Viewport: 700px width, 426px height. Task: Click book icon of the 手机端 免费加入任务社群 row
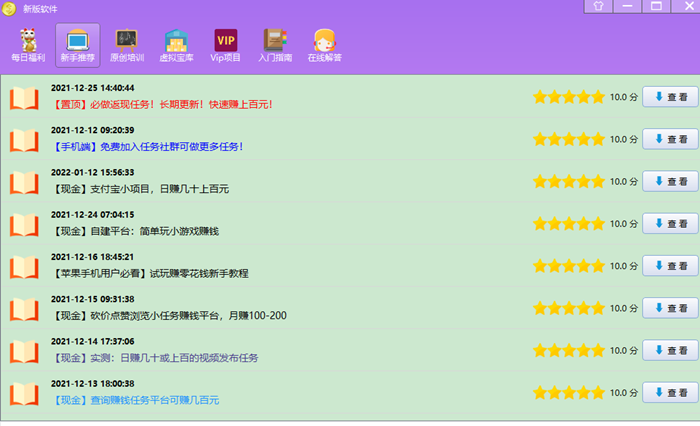[x=24, y=140]
